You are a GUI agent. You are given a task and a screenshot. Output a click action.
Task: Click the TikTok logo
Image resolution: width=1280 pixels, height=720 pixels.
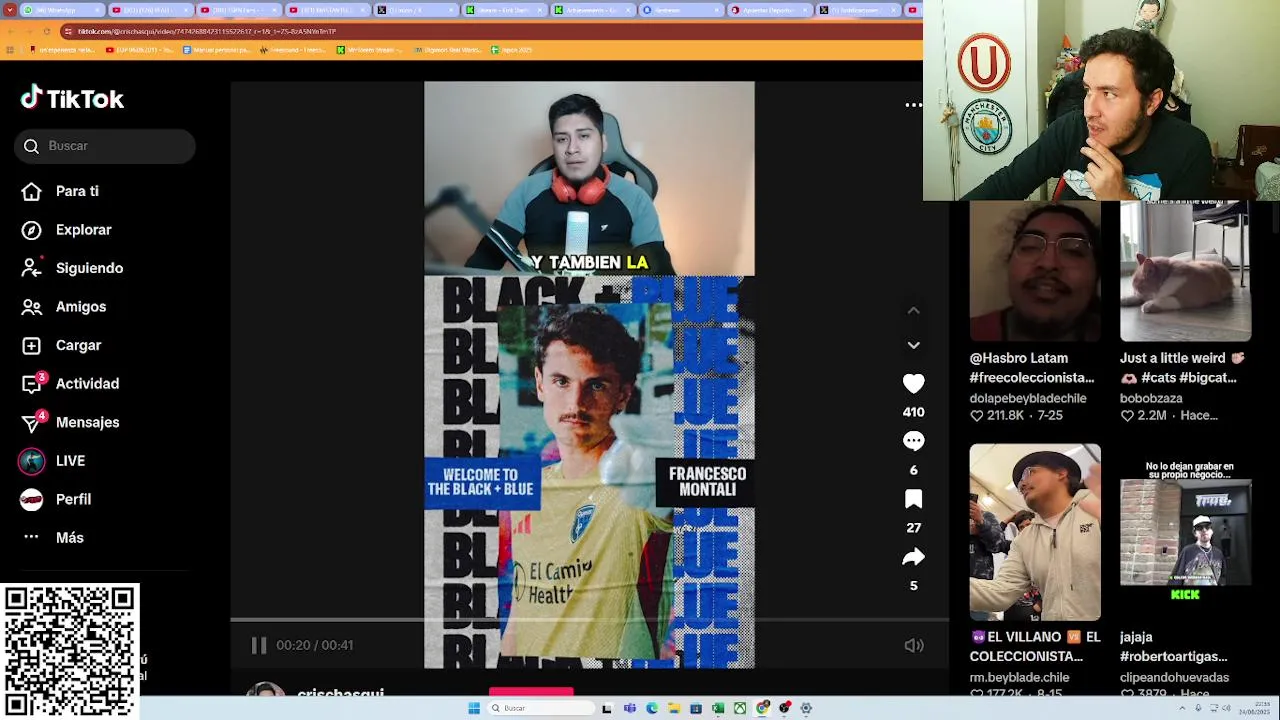pos(72,98)
